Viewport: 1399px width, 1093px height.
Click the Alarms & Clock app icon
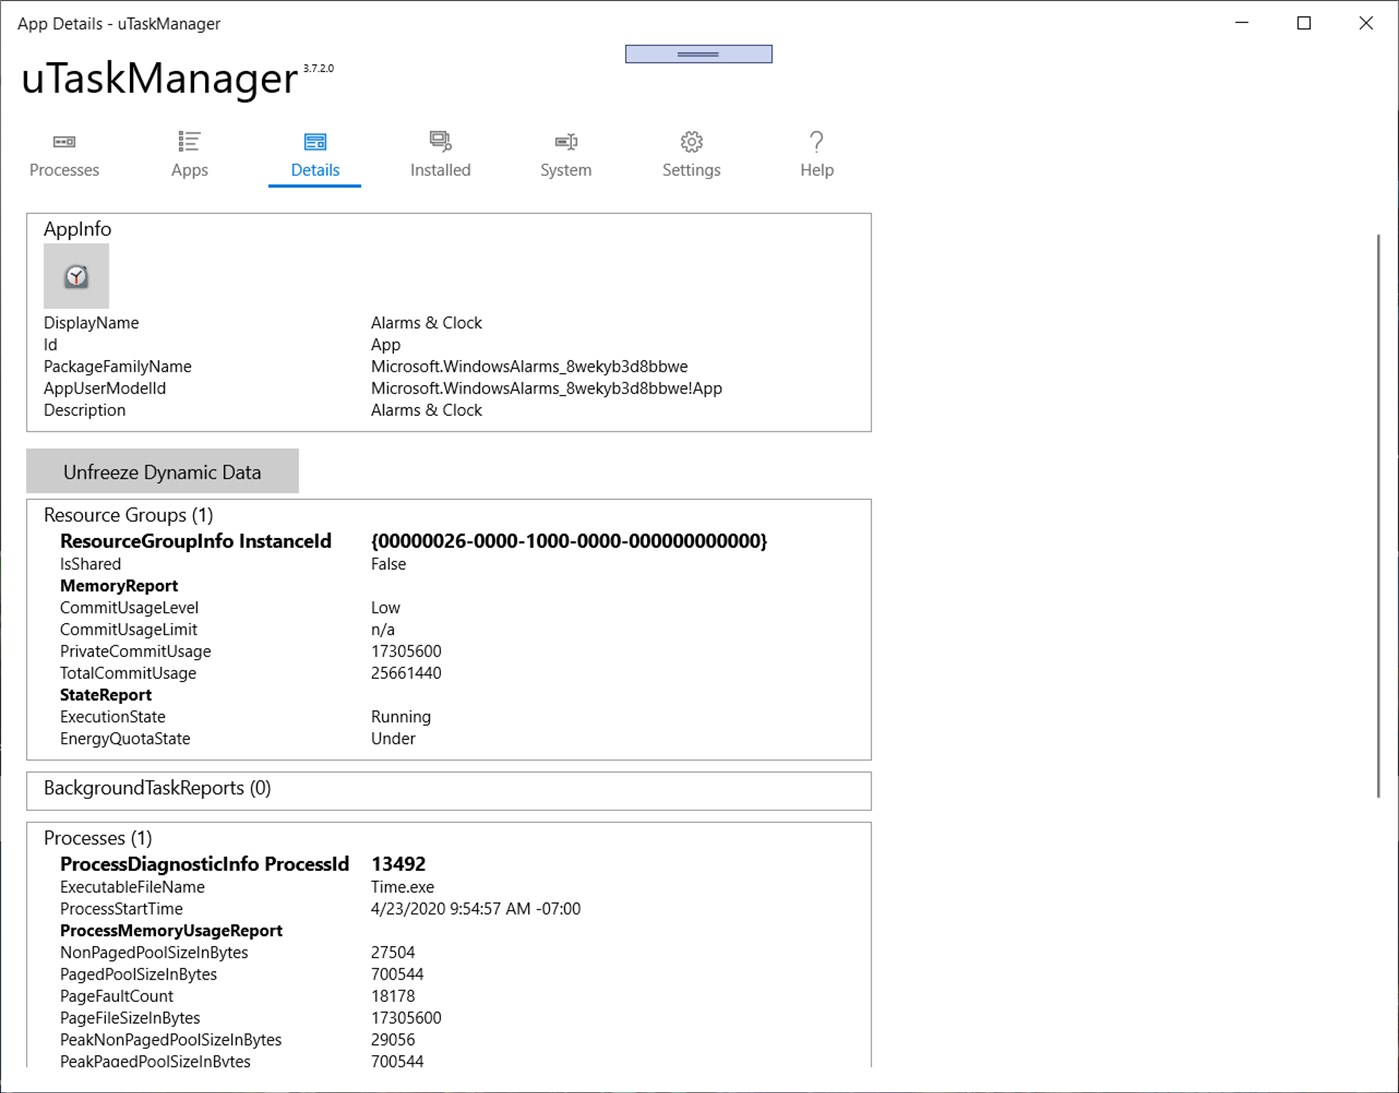coord(76,275)
